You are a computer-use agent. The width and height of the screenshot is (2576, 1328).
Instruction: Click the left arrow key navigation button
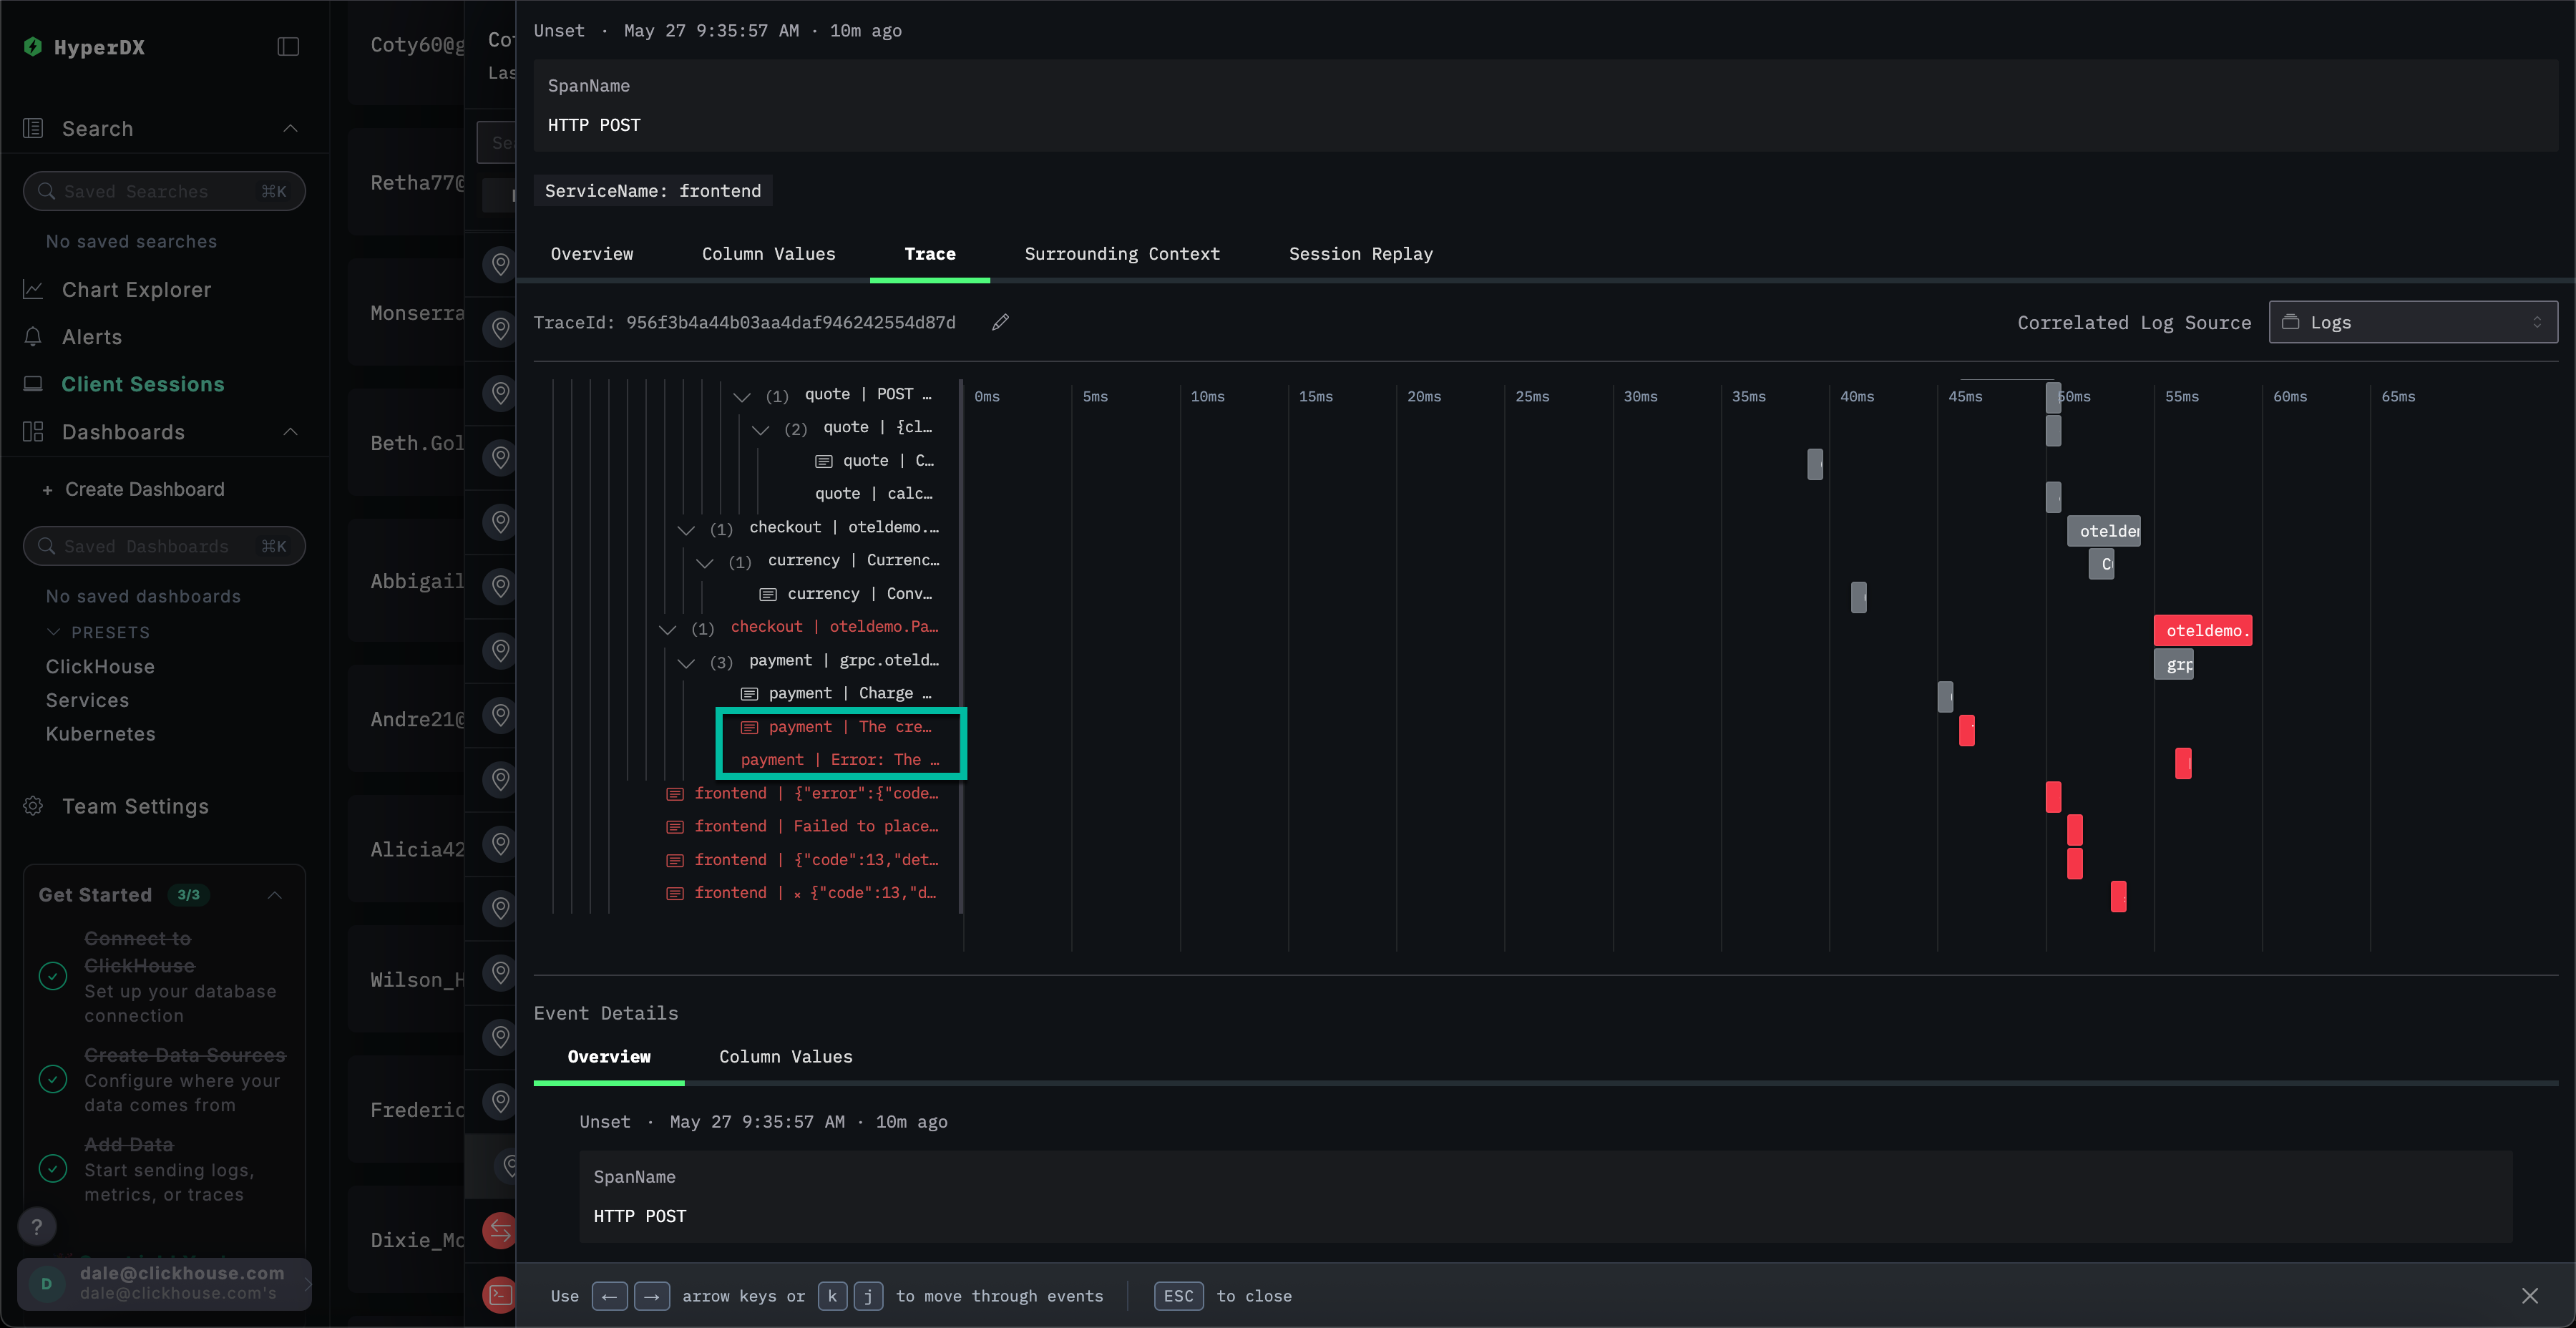coord(609,1296)
